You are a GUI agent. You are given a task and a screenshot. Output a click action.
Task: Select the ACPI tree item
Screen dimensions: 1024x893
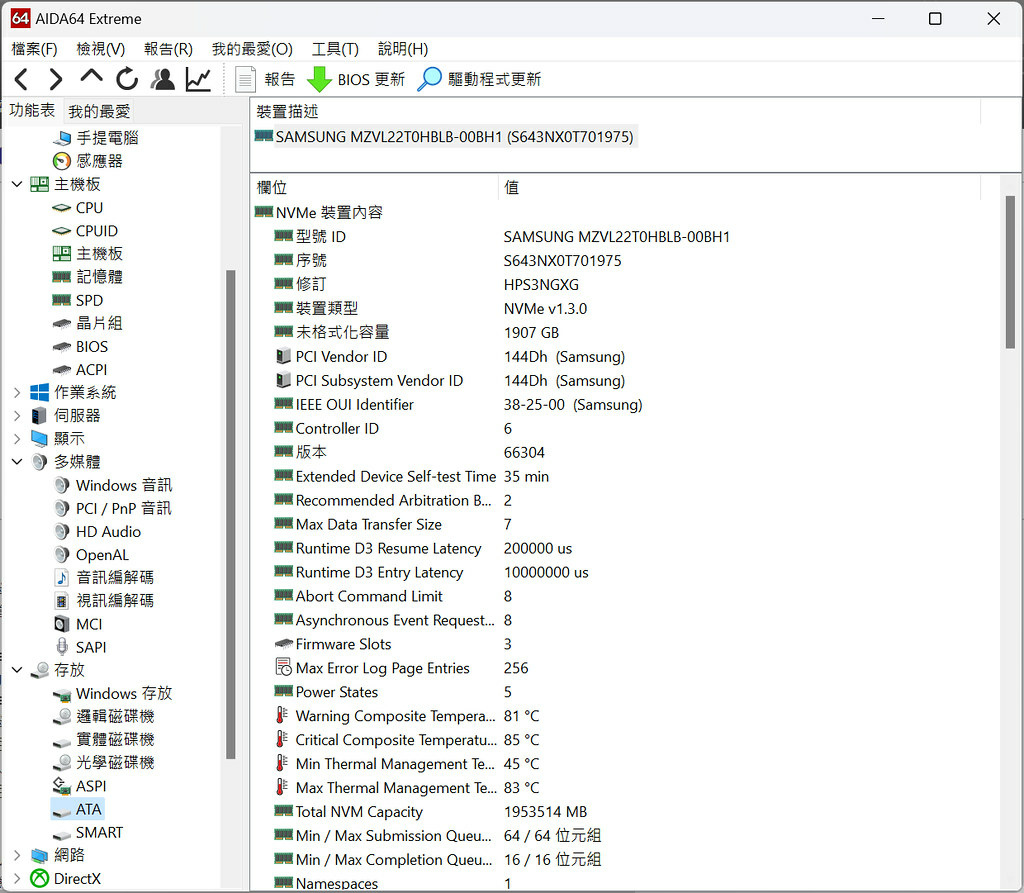point(80,370)
